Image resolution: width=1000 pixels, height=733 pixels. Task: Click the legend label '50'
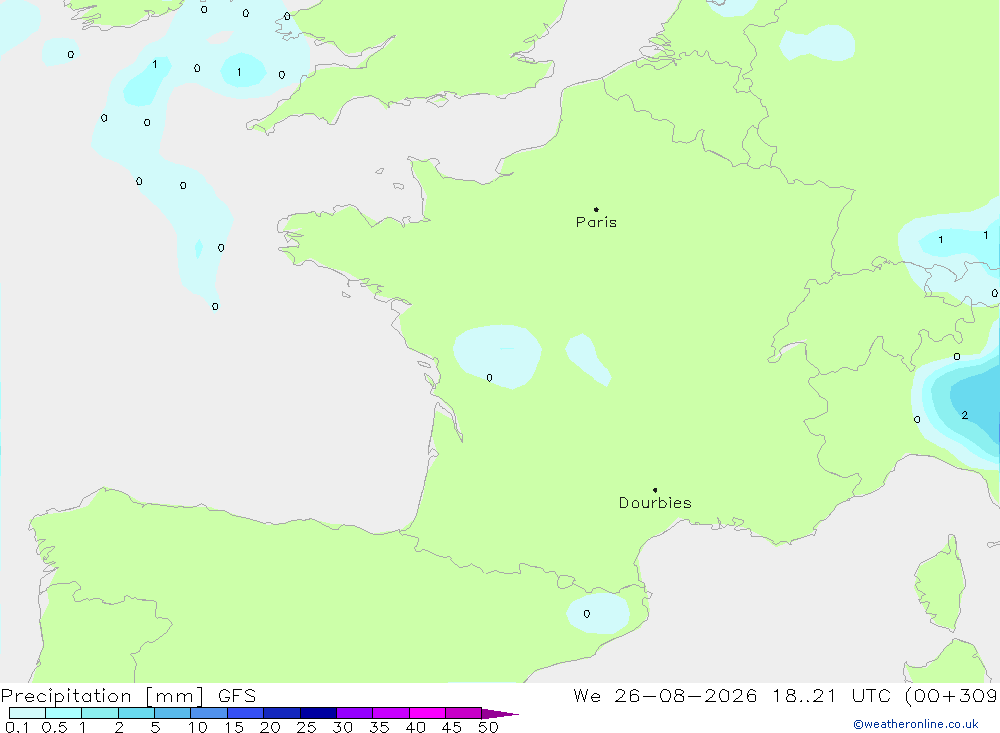(489, 727)
